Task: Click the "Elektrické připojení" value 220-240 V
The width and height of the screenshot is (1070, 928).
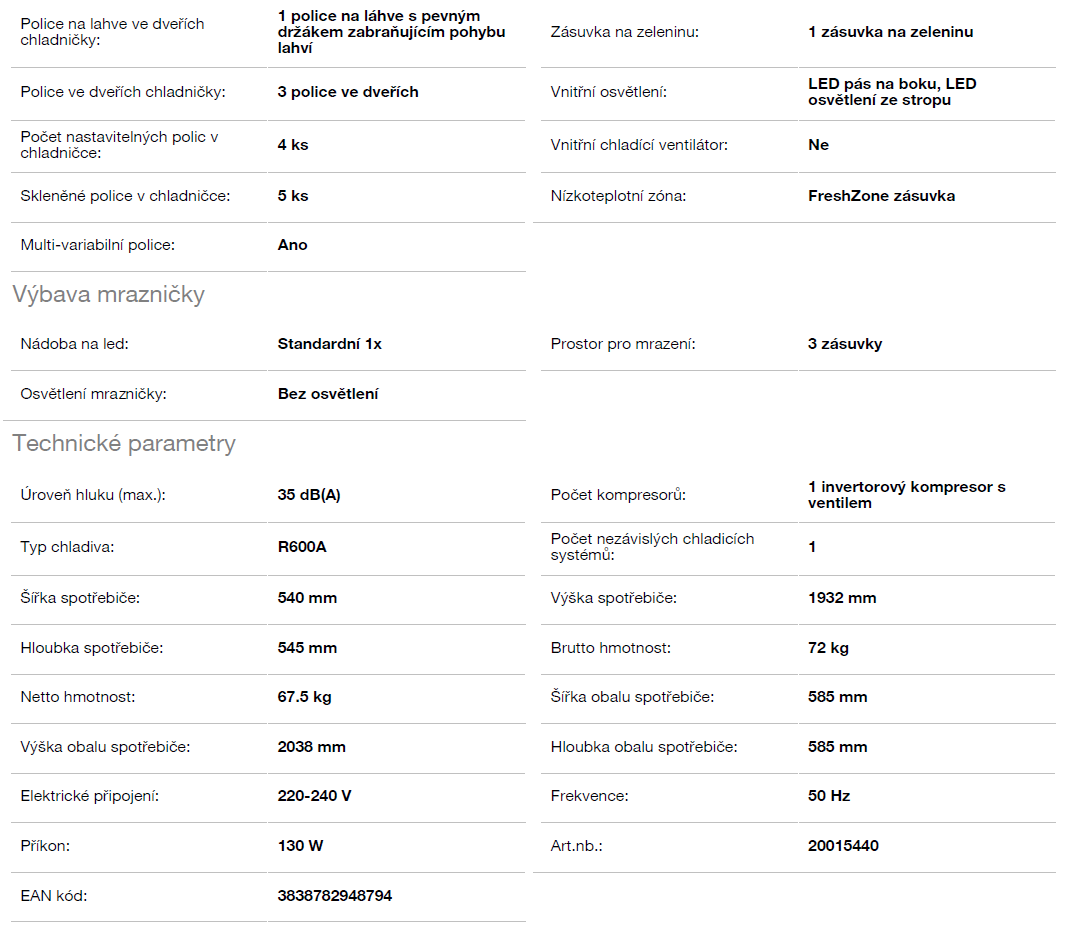Action: tap(314, 796)
